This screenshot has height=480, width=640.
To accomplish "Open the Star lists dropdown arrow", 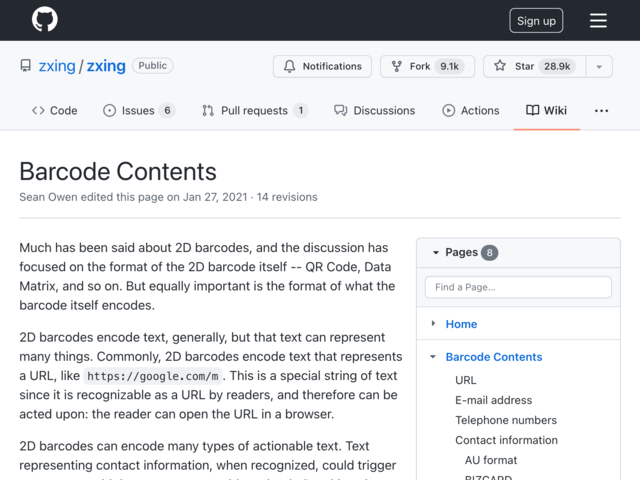I will tap(599, 67).
